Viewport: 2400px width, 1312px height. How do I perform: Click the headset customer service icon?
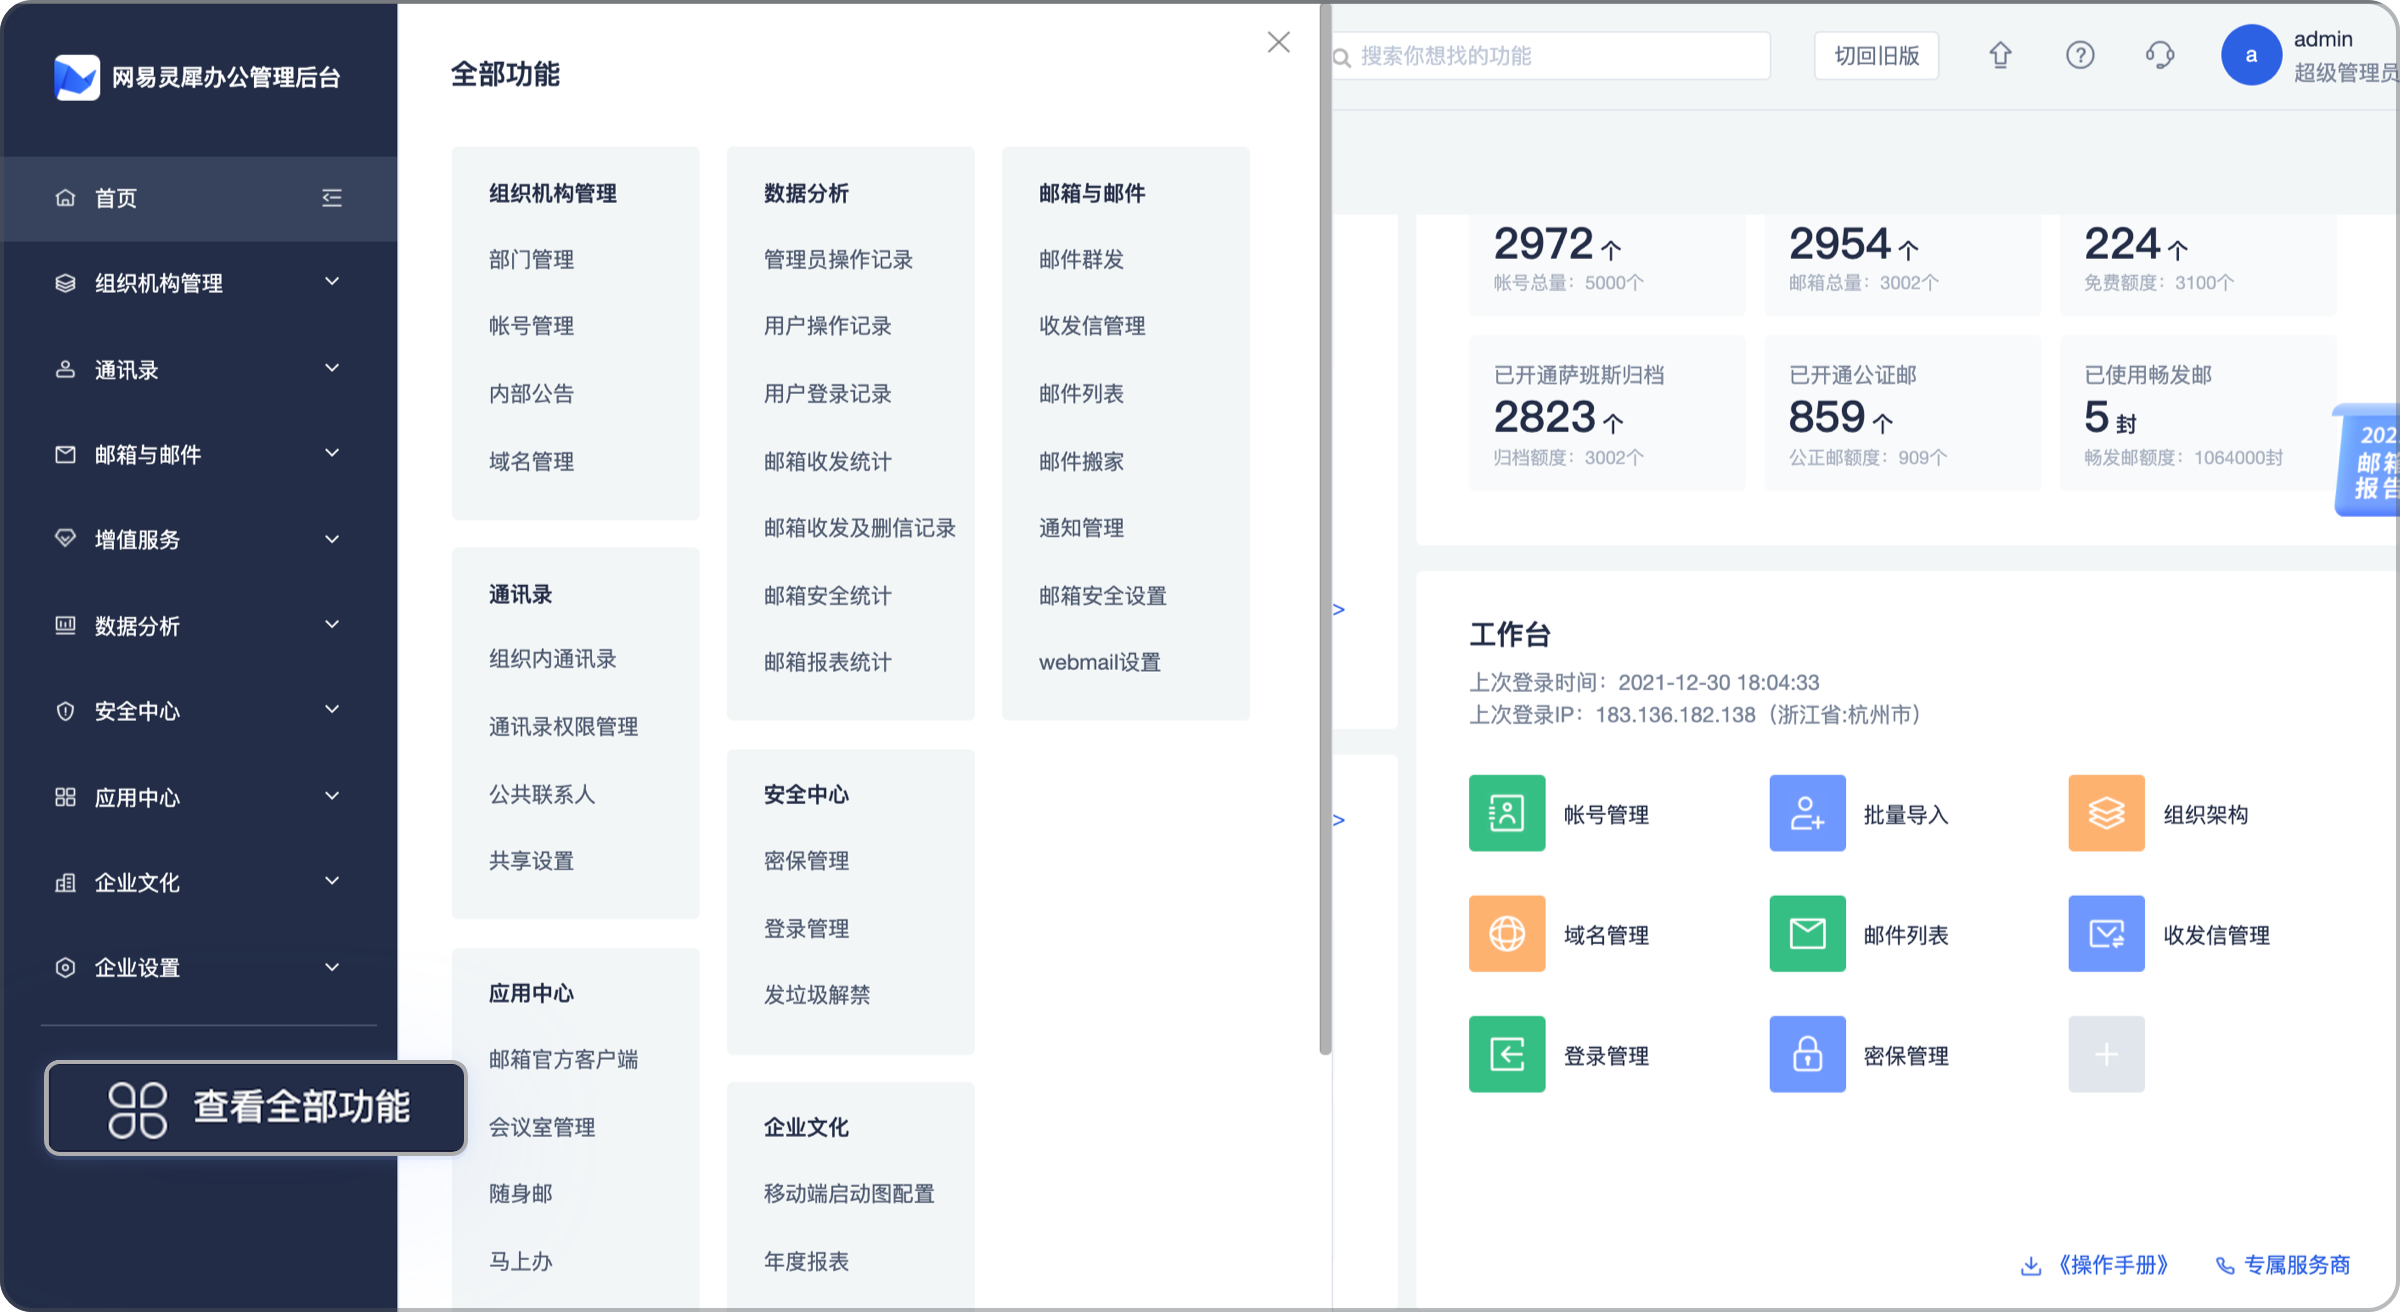click(2160, 55)
